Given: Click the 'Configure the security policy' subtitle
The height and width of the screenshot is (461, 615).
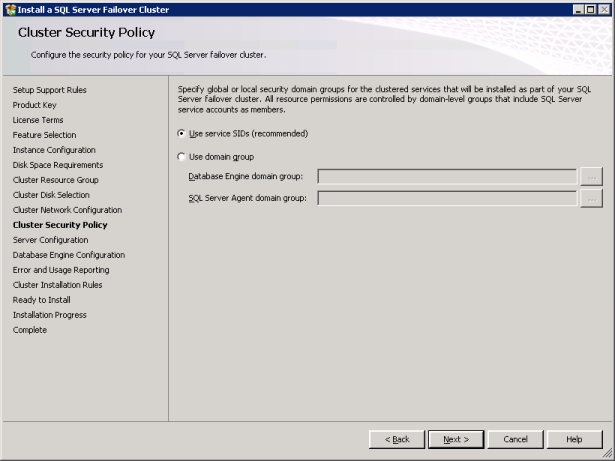Looking at the screenshot, I should pyautogui.click(x=148, y=55).
